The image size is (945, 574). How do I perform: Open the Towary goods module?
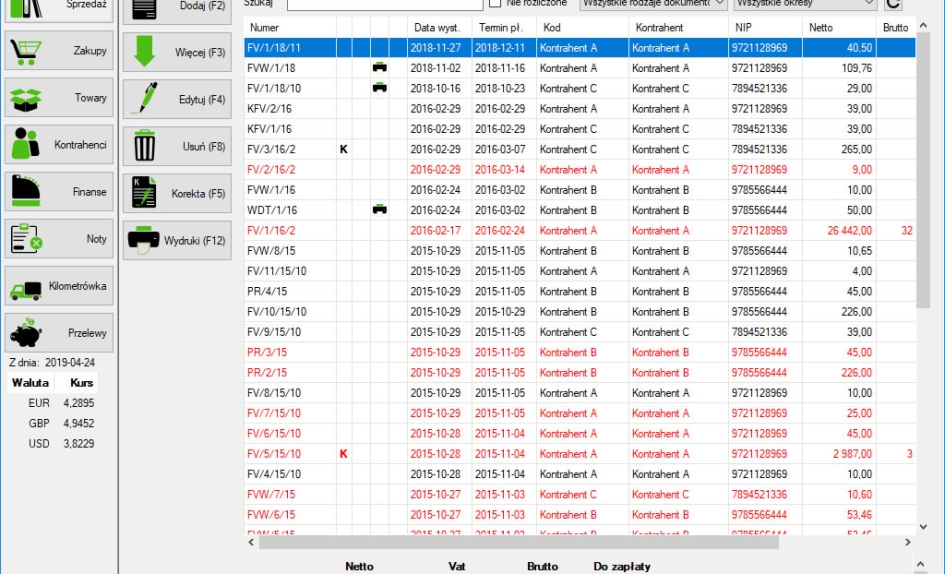click(59, 98)
